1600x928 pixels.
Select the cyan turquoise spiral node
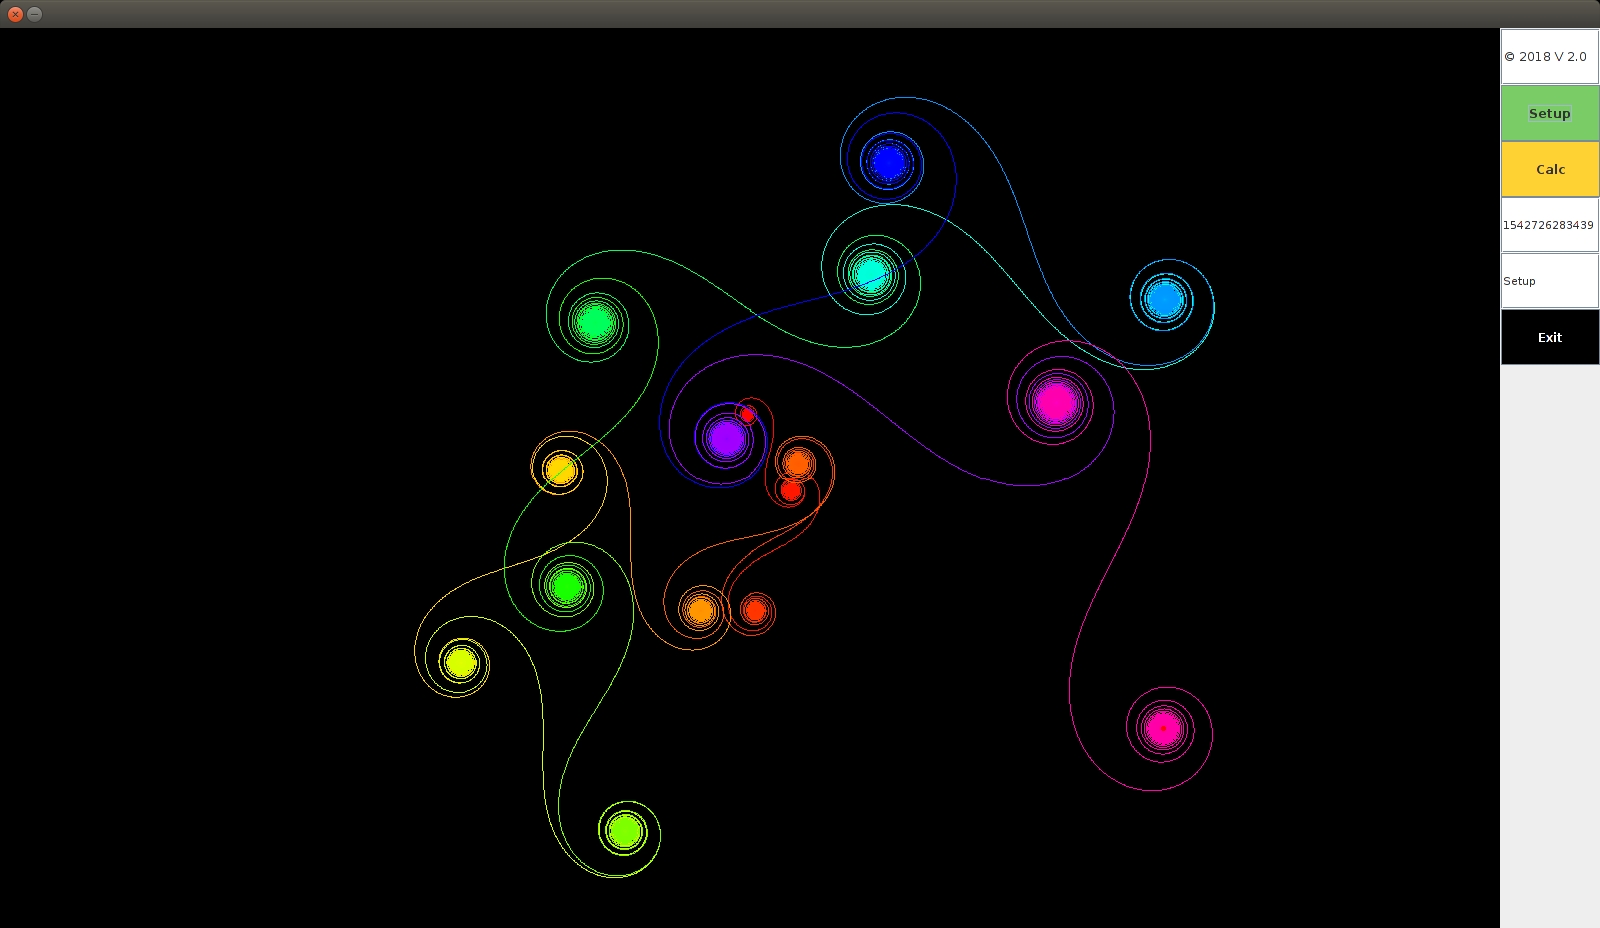(870, 273)
